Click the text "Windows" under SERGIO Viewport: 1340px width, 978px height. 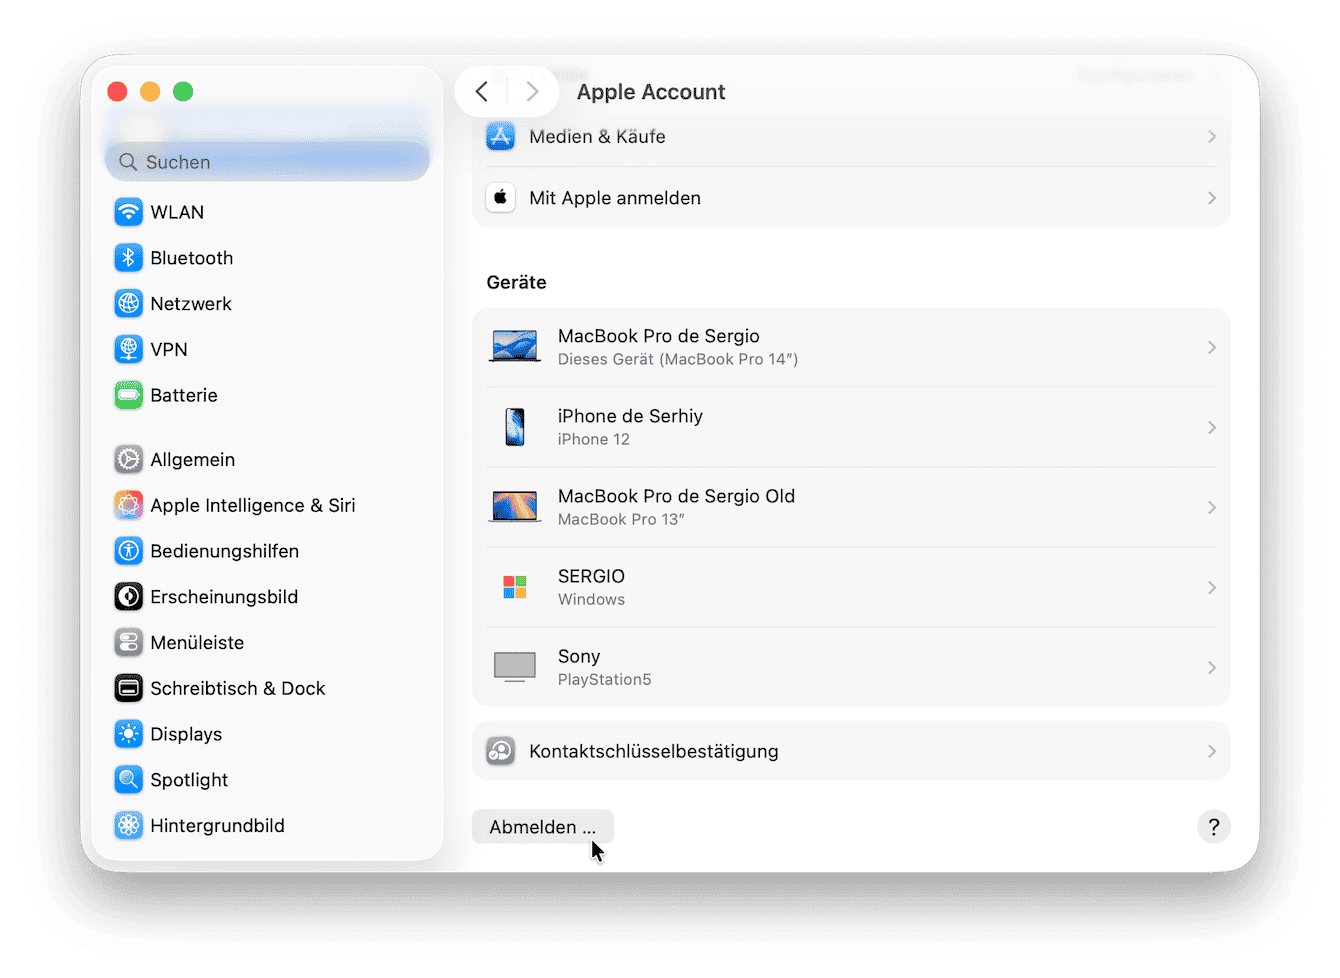591,599
